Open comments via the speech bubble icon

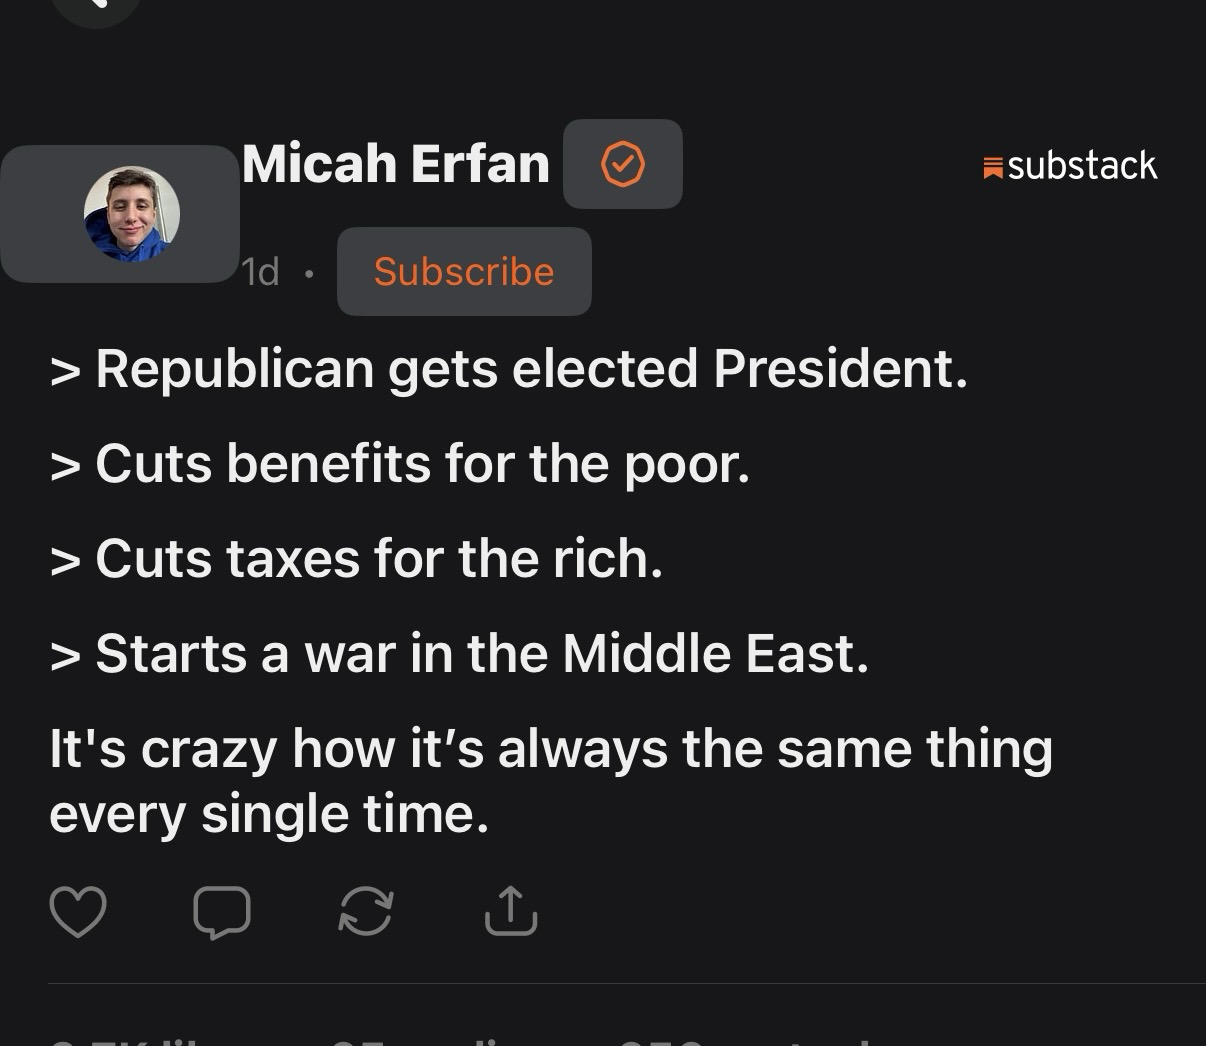[x=222, y=911]
